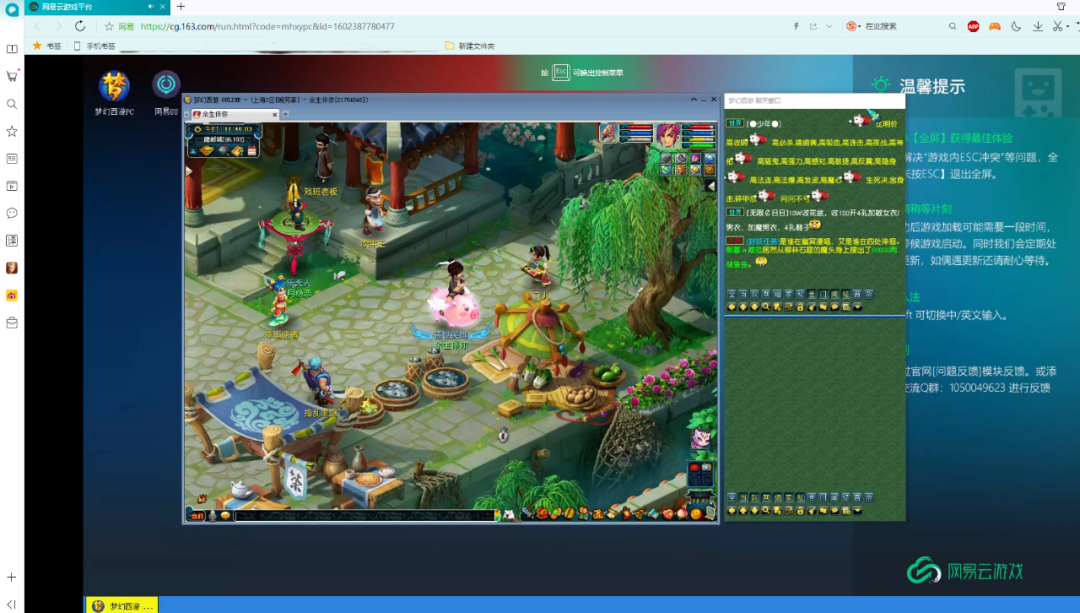Click the pig pet icon above minimap panel

click(701, 438)
